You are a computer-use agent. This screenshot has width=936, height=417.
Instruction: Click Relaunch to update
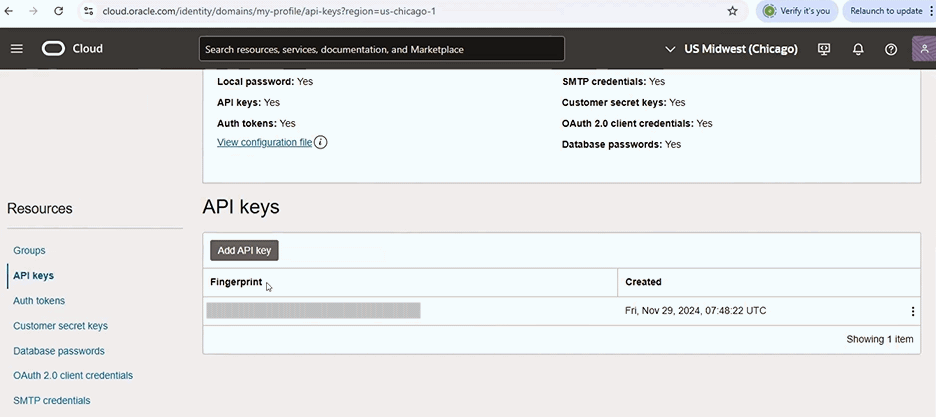pos(888,11)
